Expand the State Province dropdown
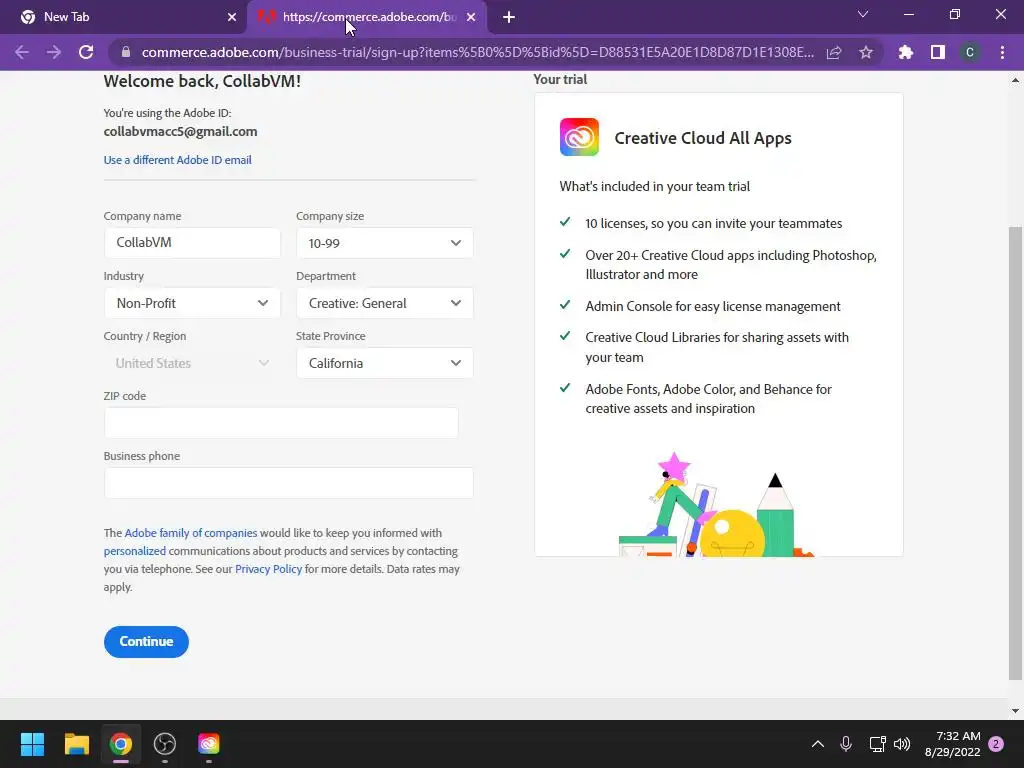This screenshot has height=768, width=1024. 385,363
